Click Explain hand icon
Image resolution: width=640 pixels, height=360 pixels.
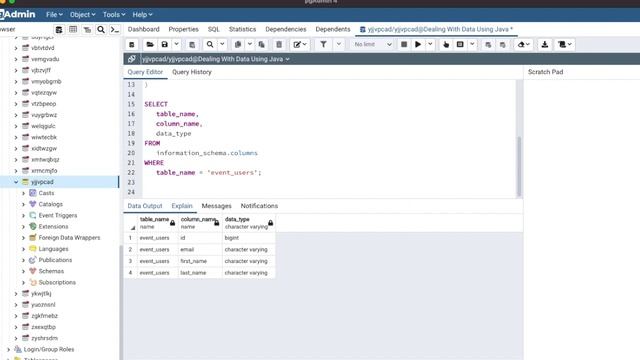[446, 44]
